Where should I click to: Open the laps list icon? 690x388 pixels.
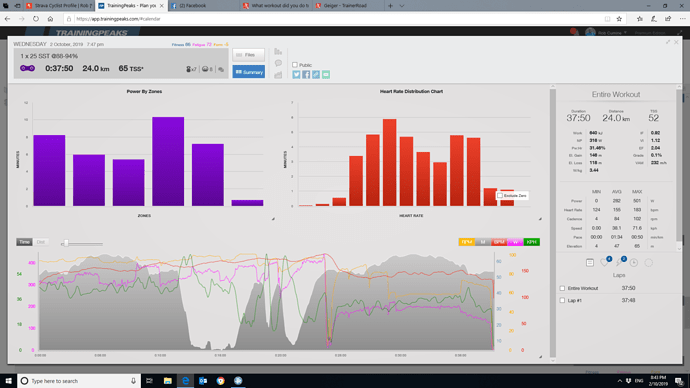point(590,263)
